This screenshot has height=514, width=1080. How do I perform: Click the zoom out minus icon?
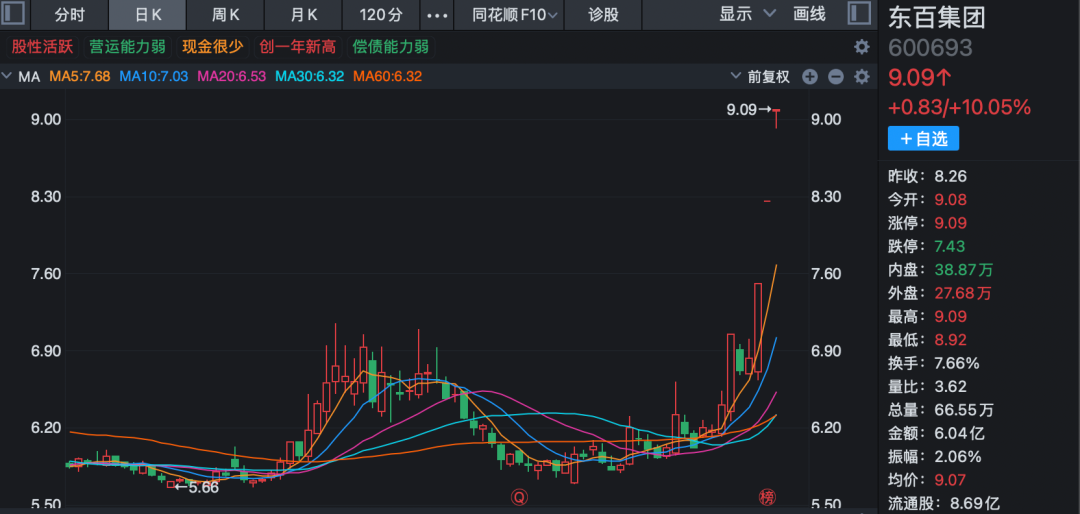(835, 77)
